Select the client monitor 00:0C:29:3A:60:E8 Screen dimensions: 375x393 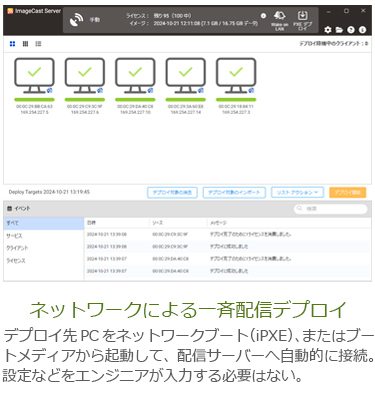click(186, 76)
